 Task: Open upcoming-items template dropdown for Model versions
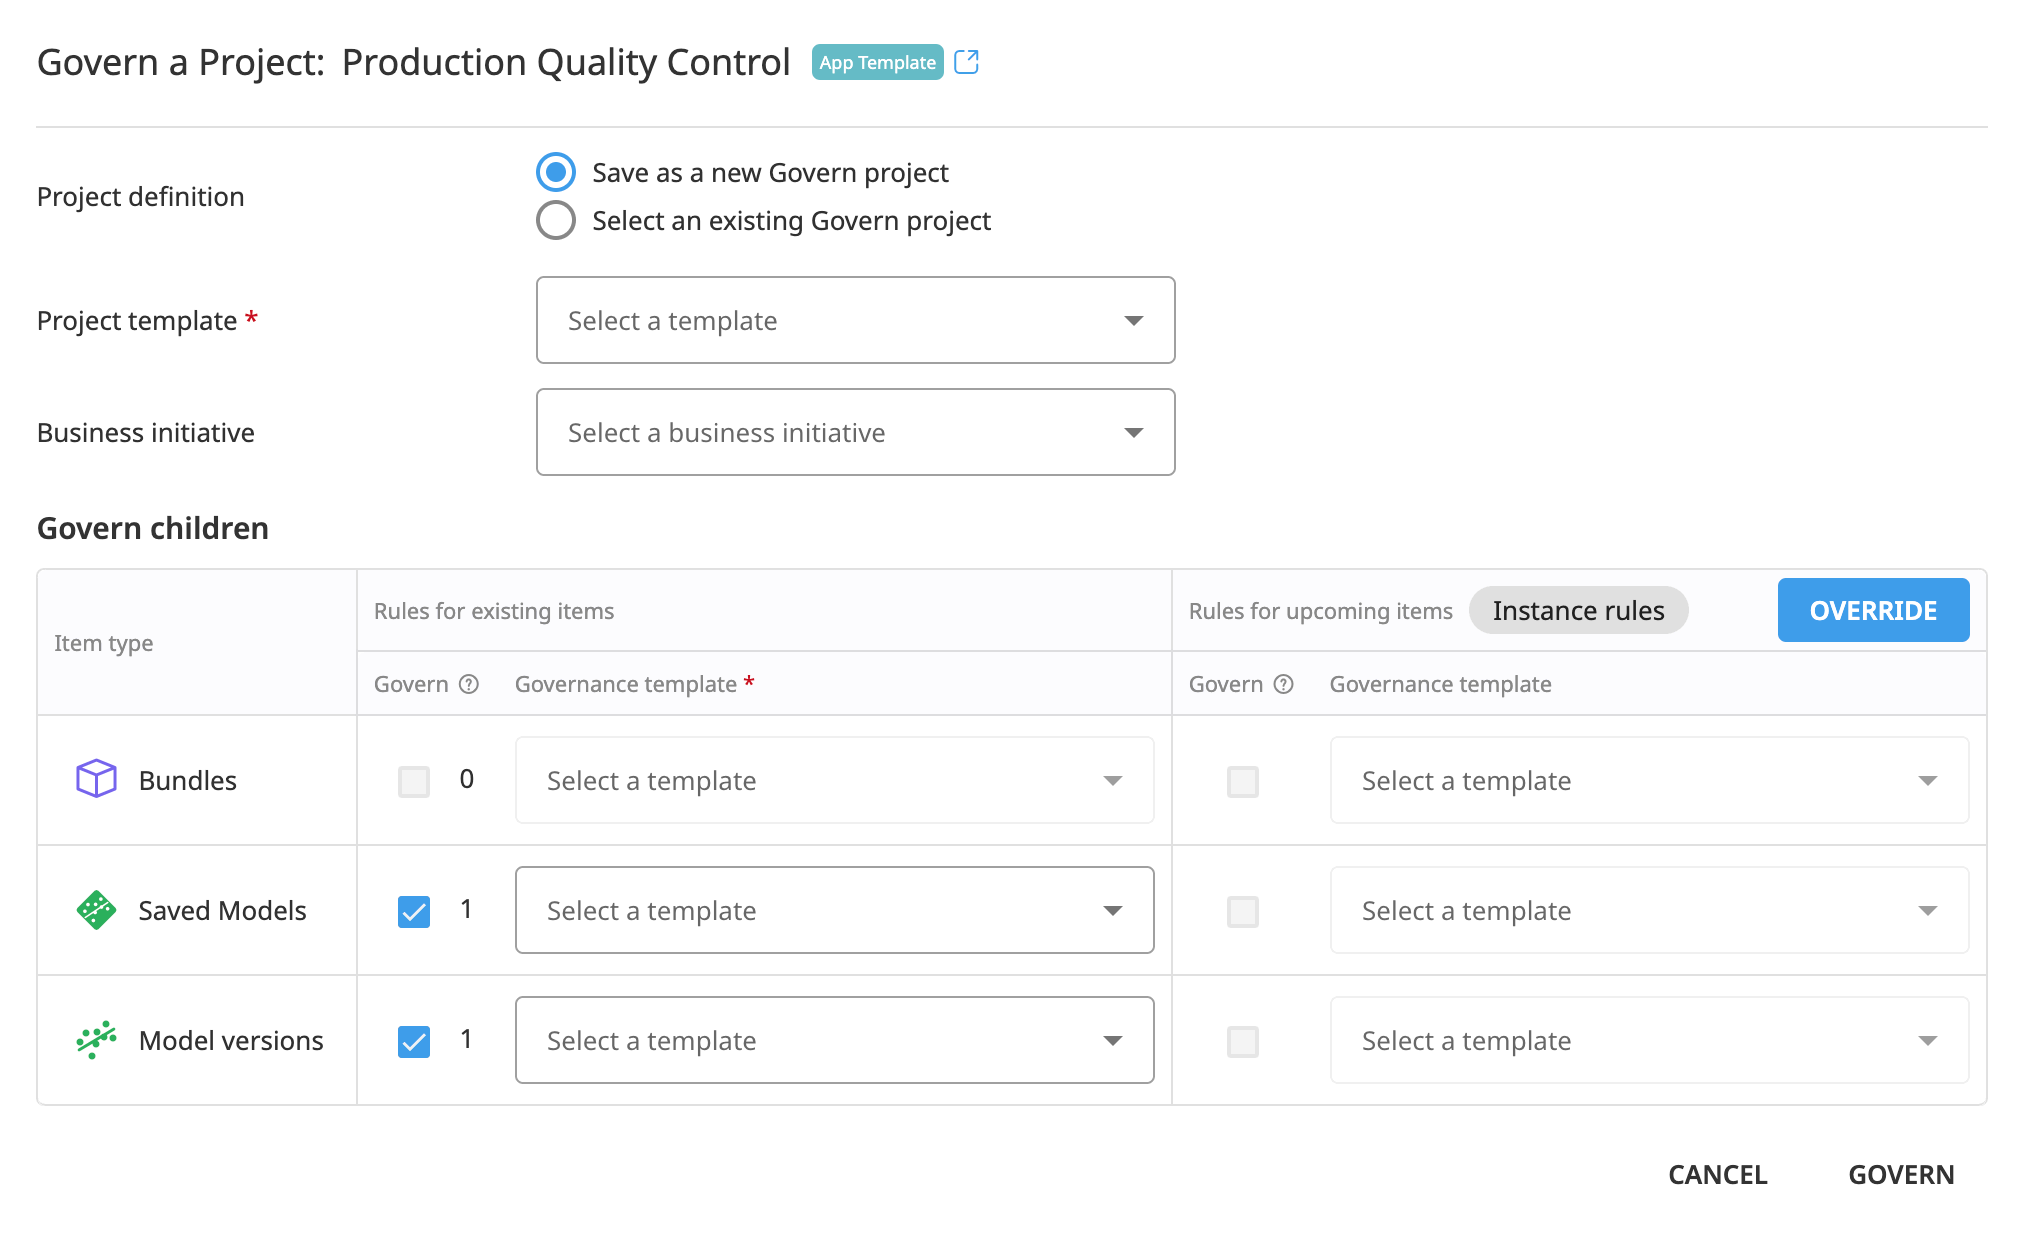(x=1650, y=1040)
